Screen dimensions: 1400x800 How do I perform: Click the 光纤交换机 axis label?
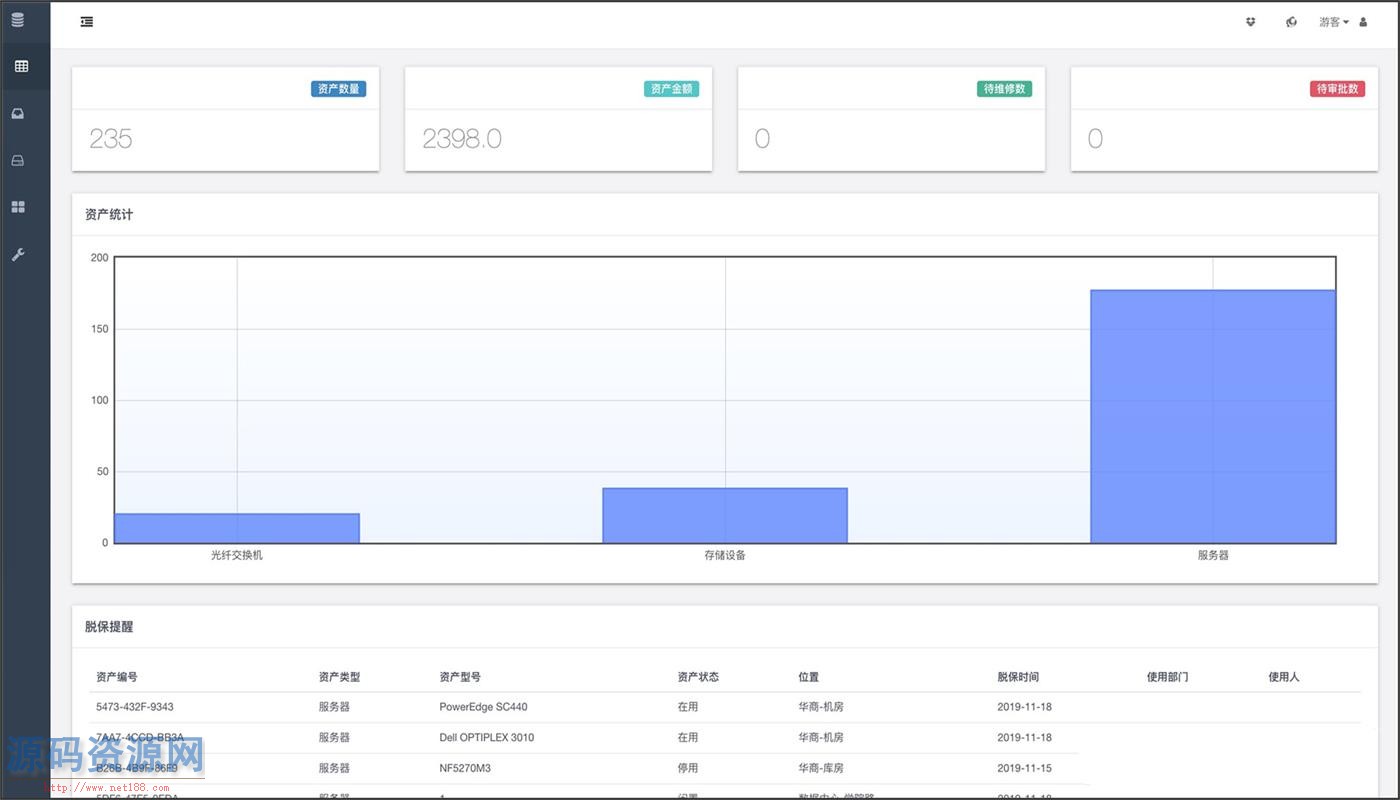237,555
